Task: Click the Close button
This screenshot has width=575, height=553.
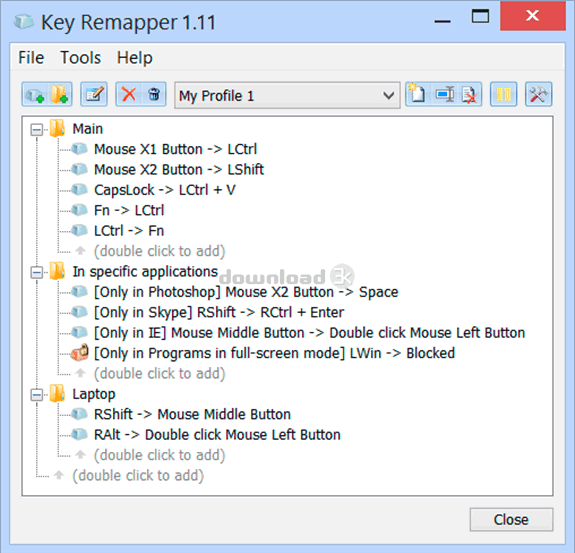Action: [511, 520]
